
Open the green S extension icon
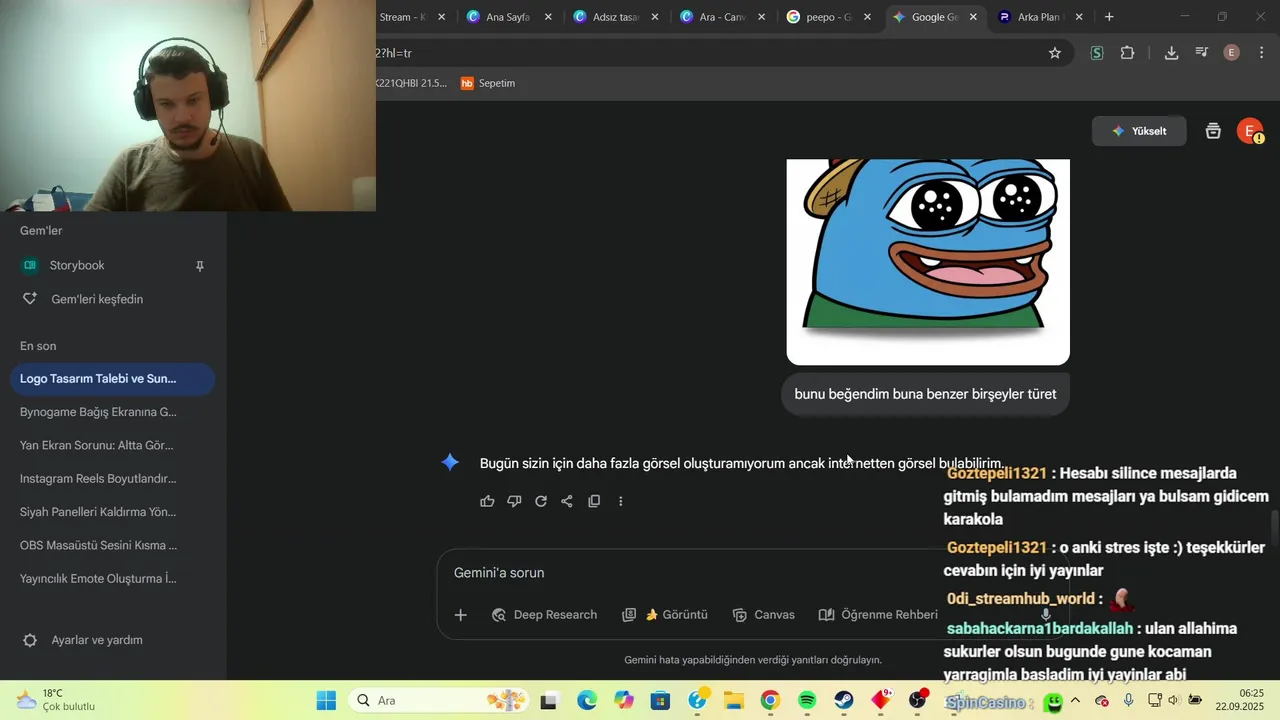tap(1097, 53)
